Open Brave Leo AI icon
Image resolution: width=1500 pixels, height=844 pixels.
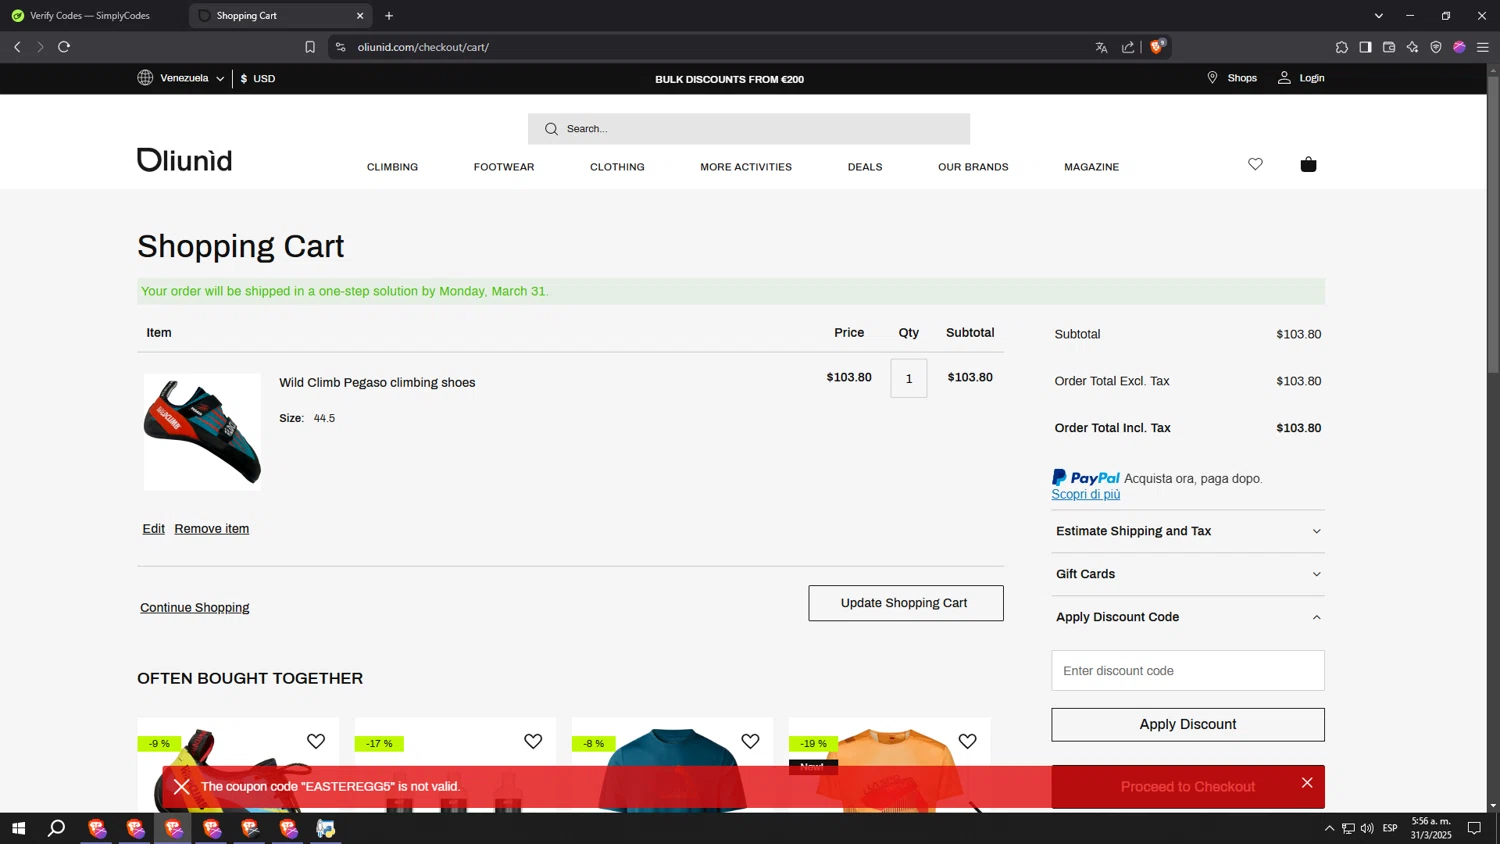pos(1412,47)
